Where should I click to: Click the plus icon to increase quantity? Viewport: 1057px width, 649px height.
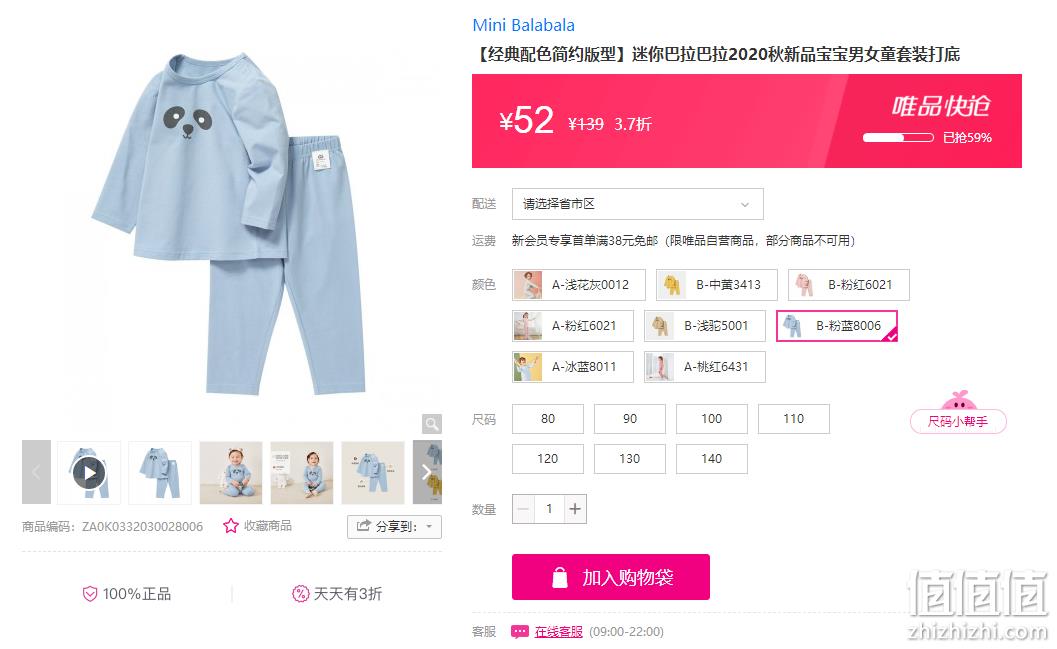click(575, 509)
